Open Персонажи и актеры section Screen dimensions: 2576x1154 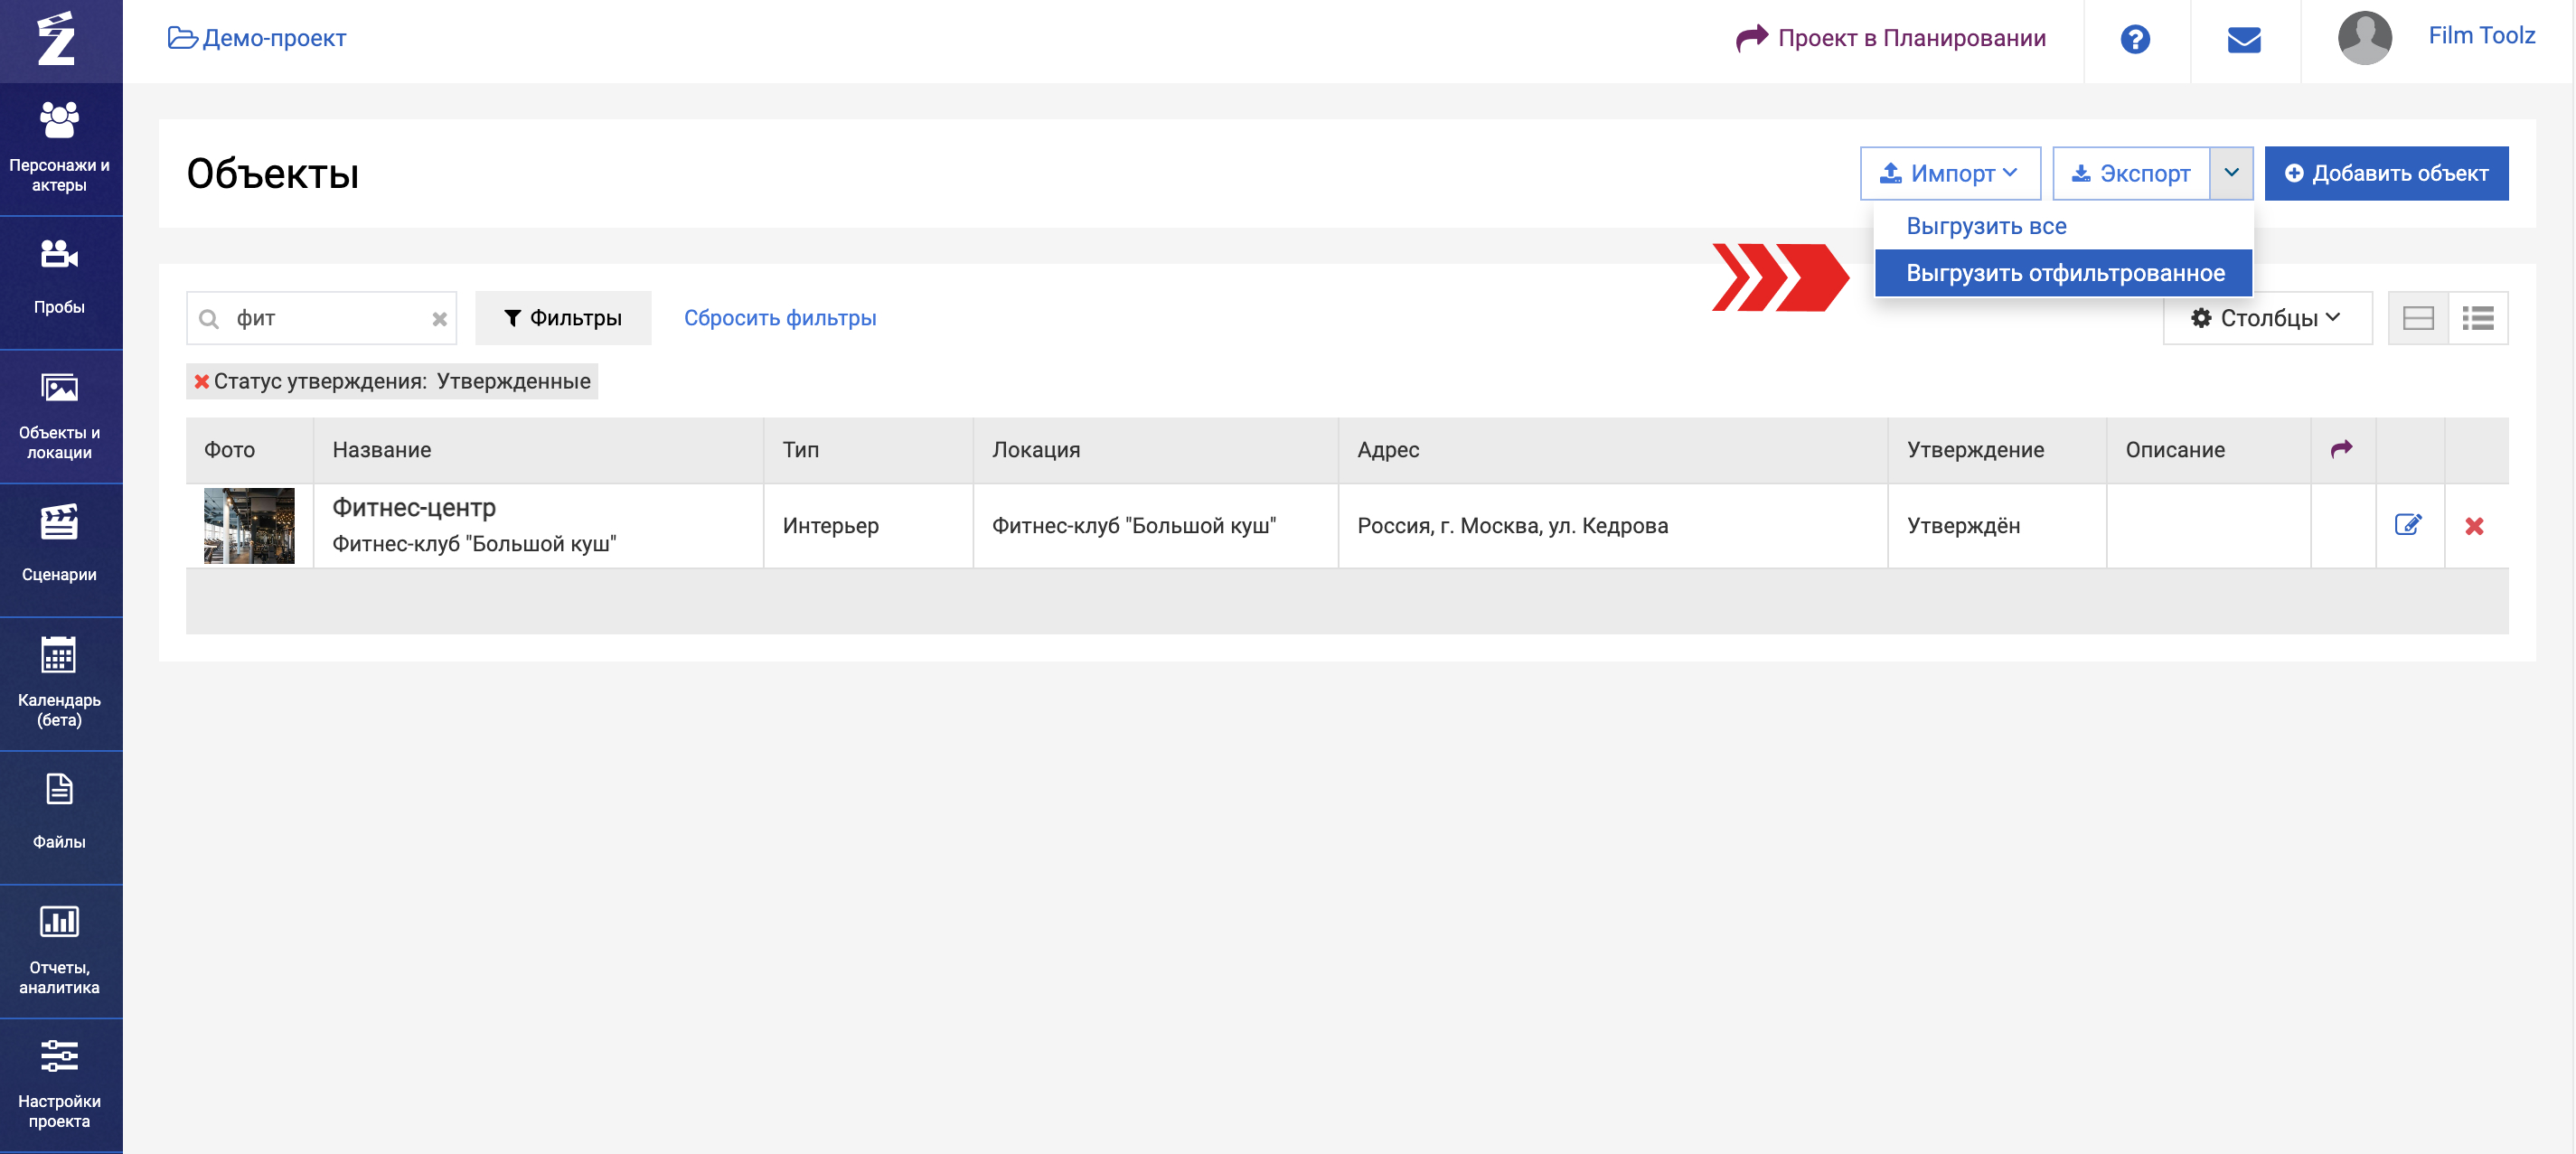pos(60,148)
